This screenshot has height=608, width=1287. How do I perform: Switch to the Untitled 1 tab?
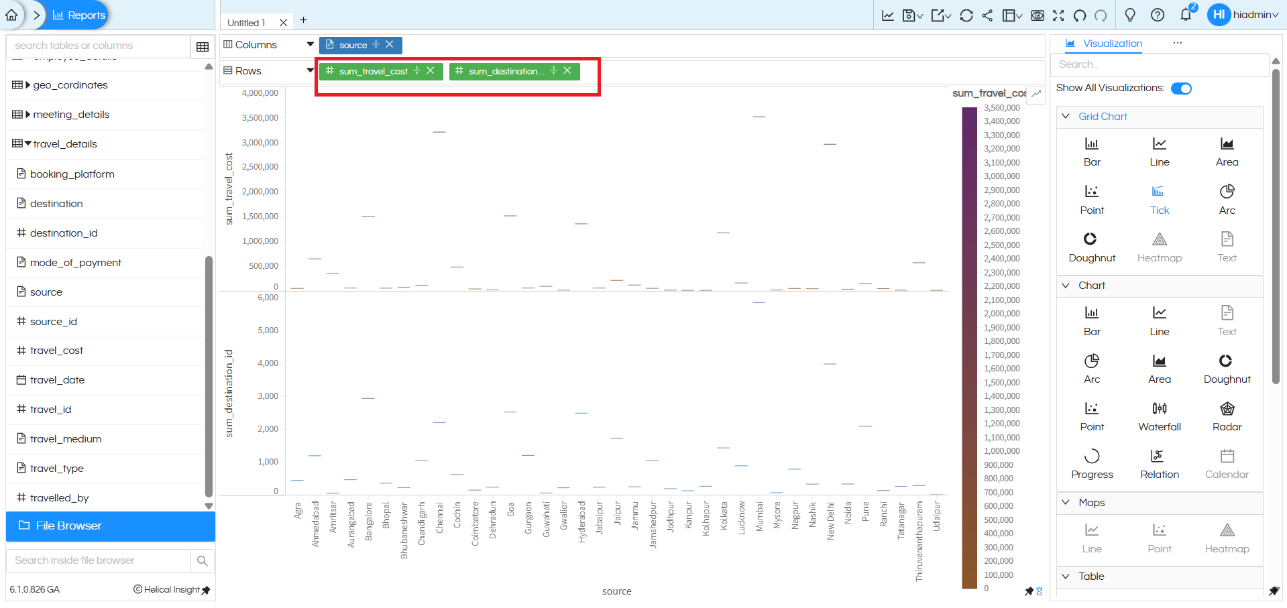pos(247,22)
